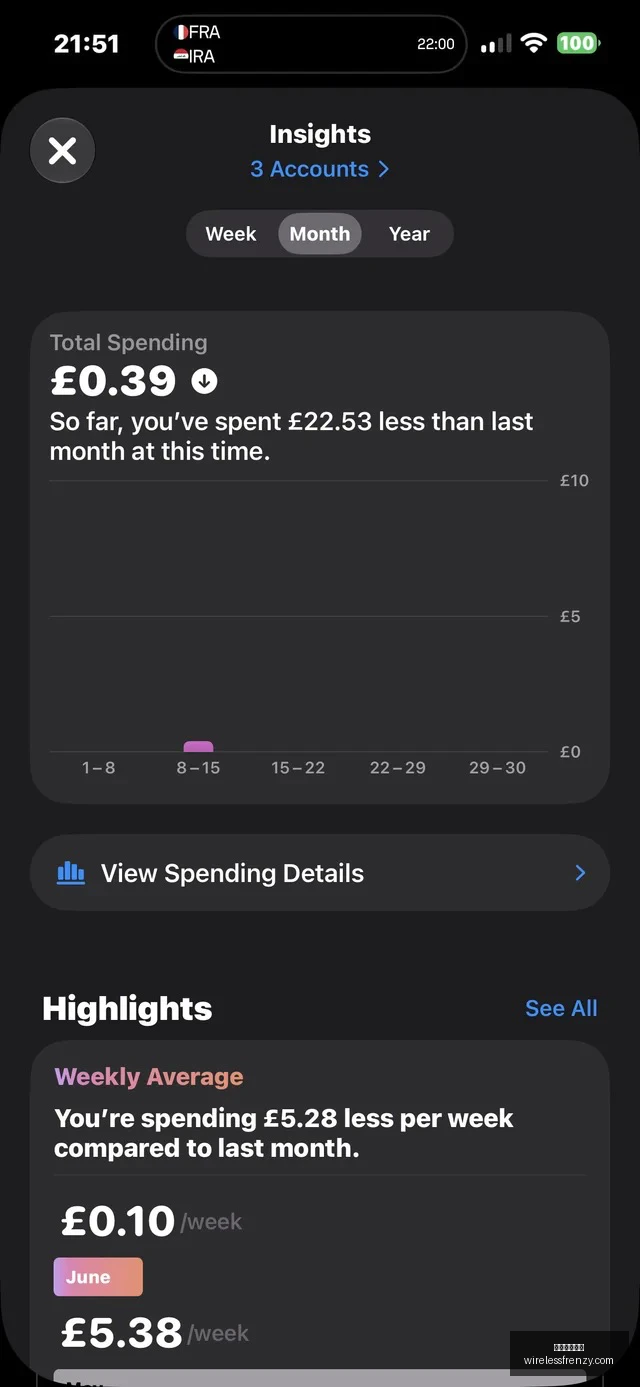Tap the pink spending bar for 8–15

[198, 746]
